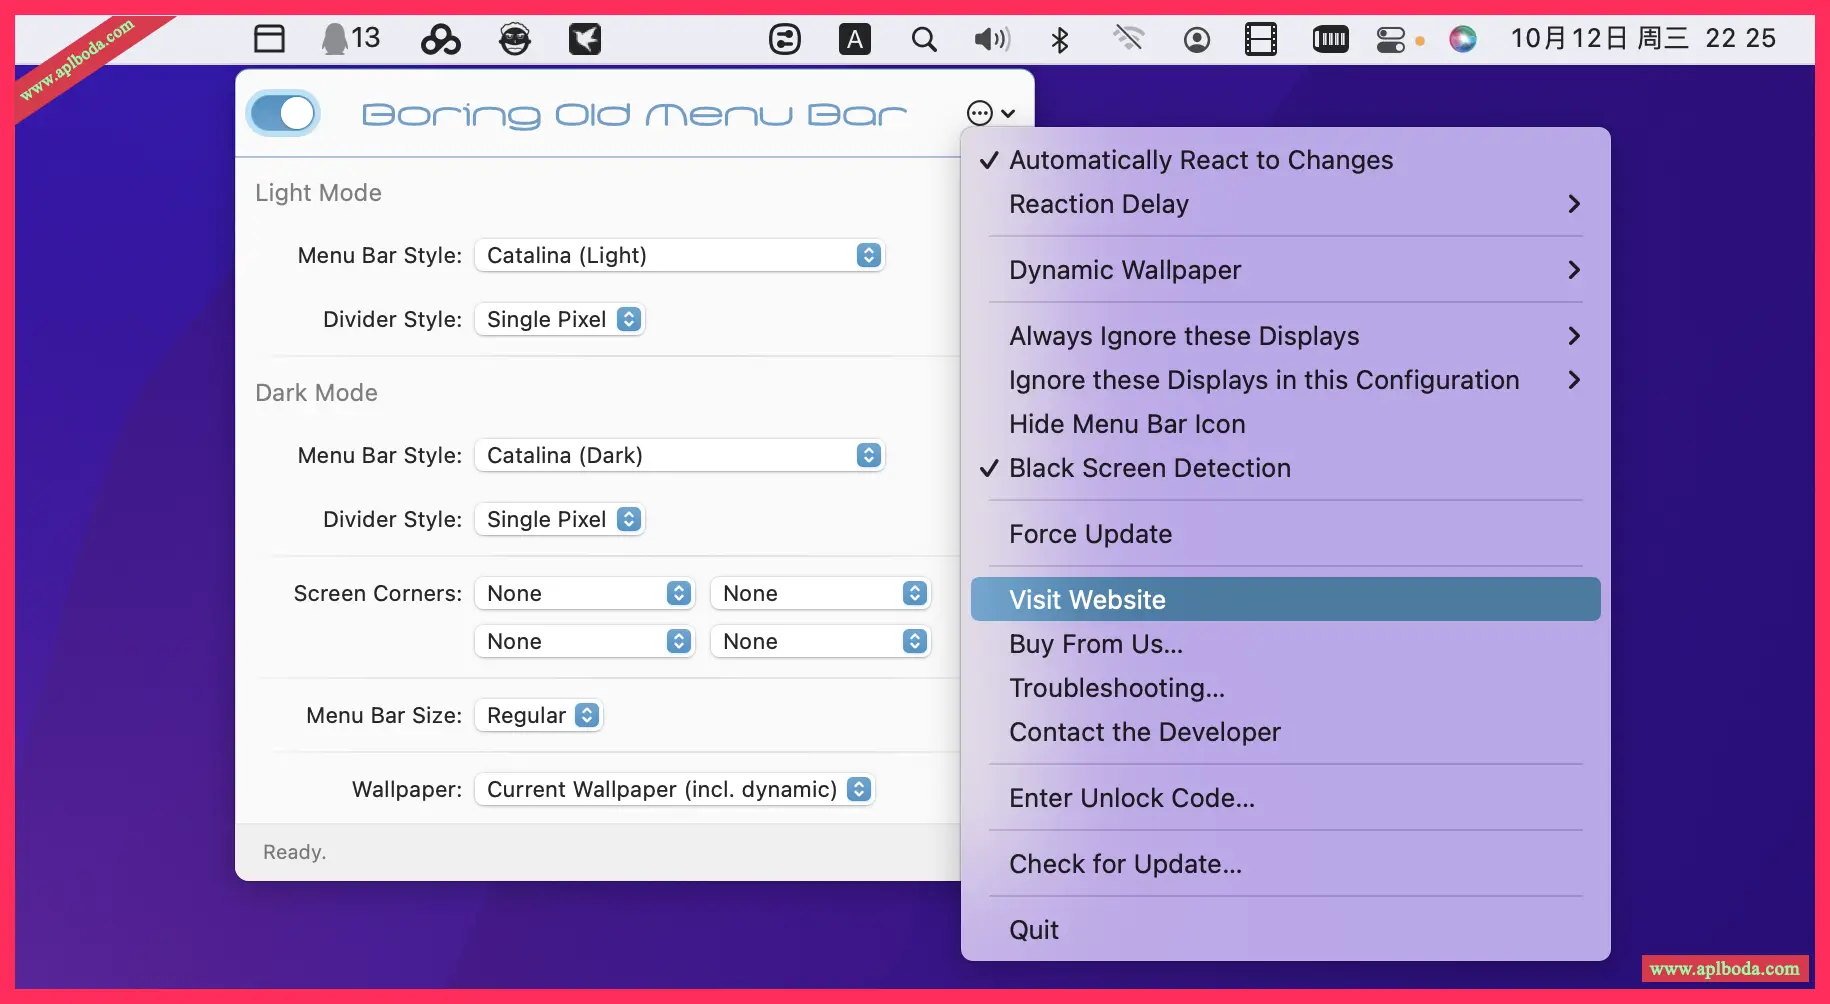1830x1004 pixels.
Task: Click the 'Menu Bar Size:' label
Action: coord(384,715)
